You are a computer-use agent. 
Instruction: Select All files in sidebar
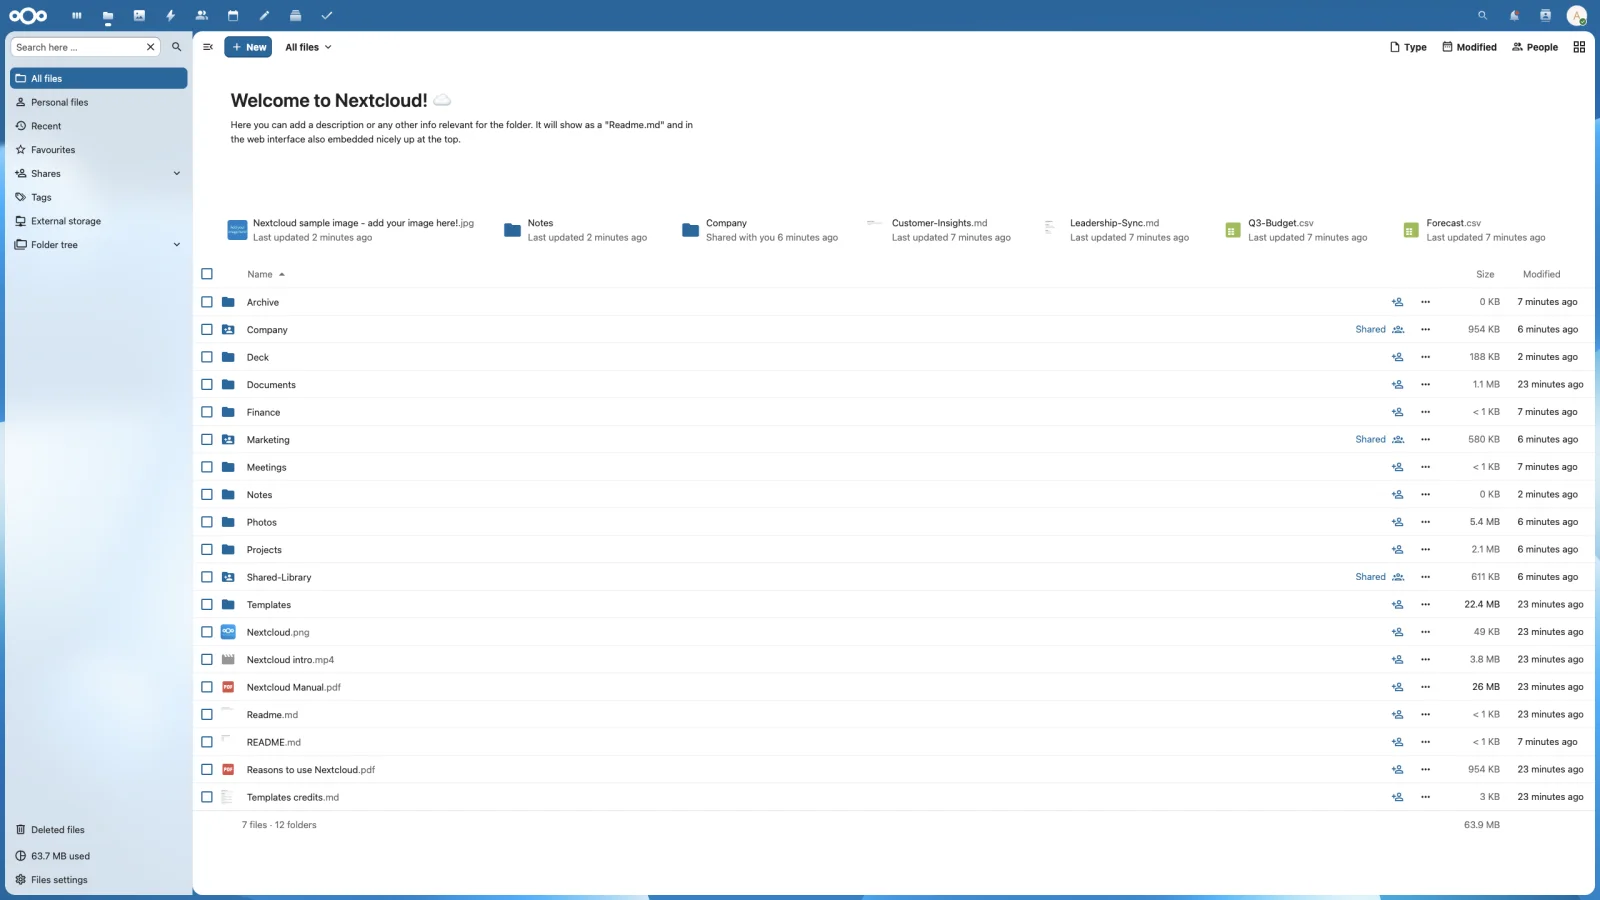pos(99,78)
